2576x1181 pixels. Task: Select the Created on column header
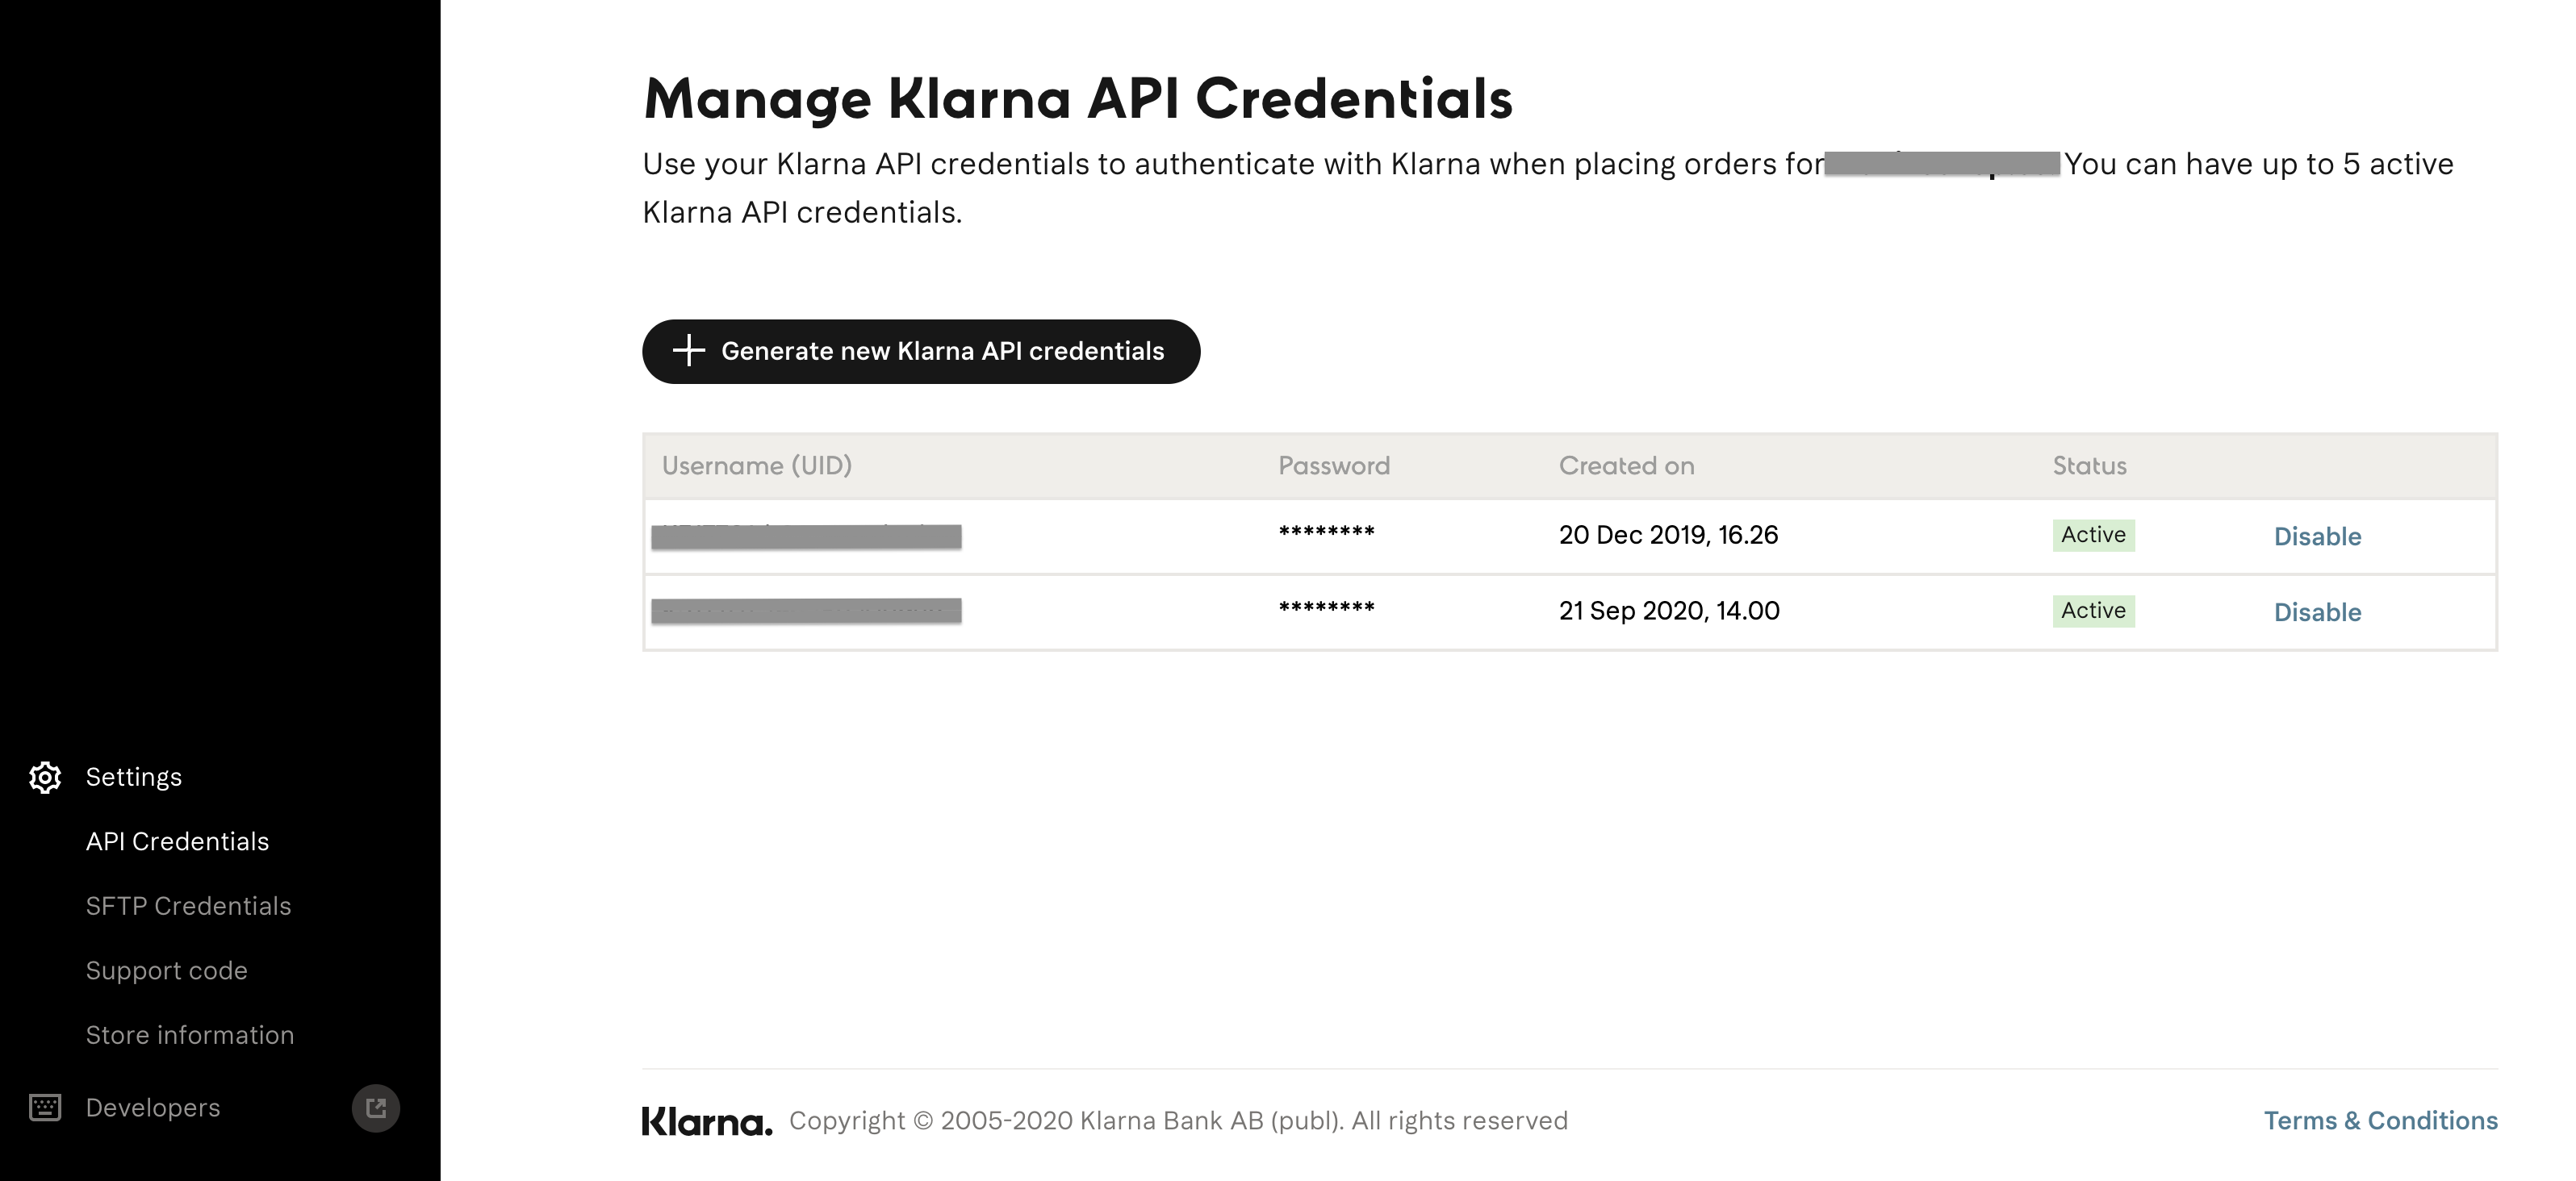pos(1626,465)
